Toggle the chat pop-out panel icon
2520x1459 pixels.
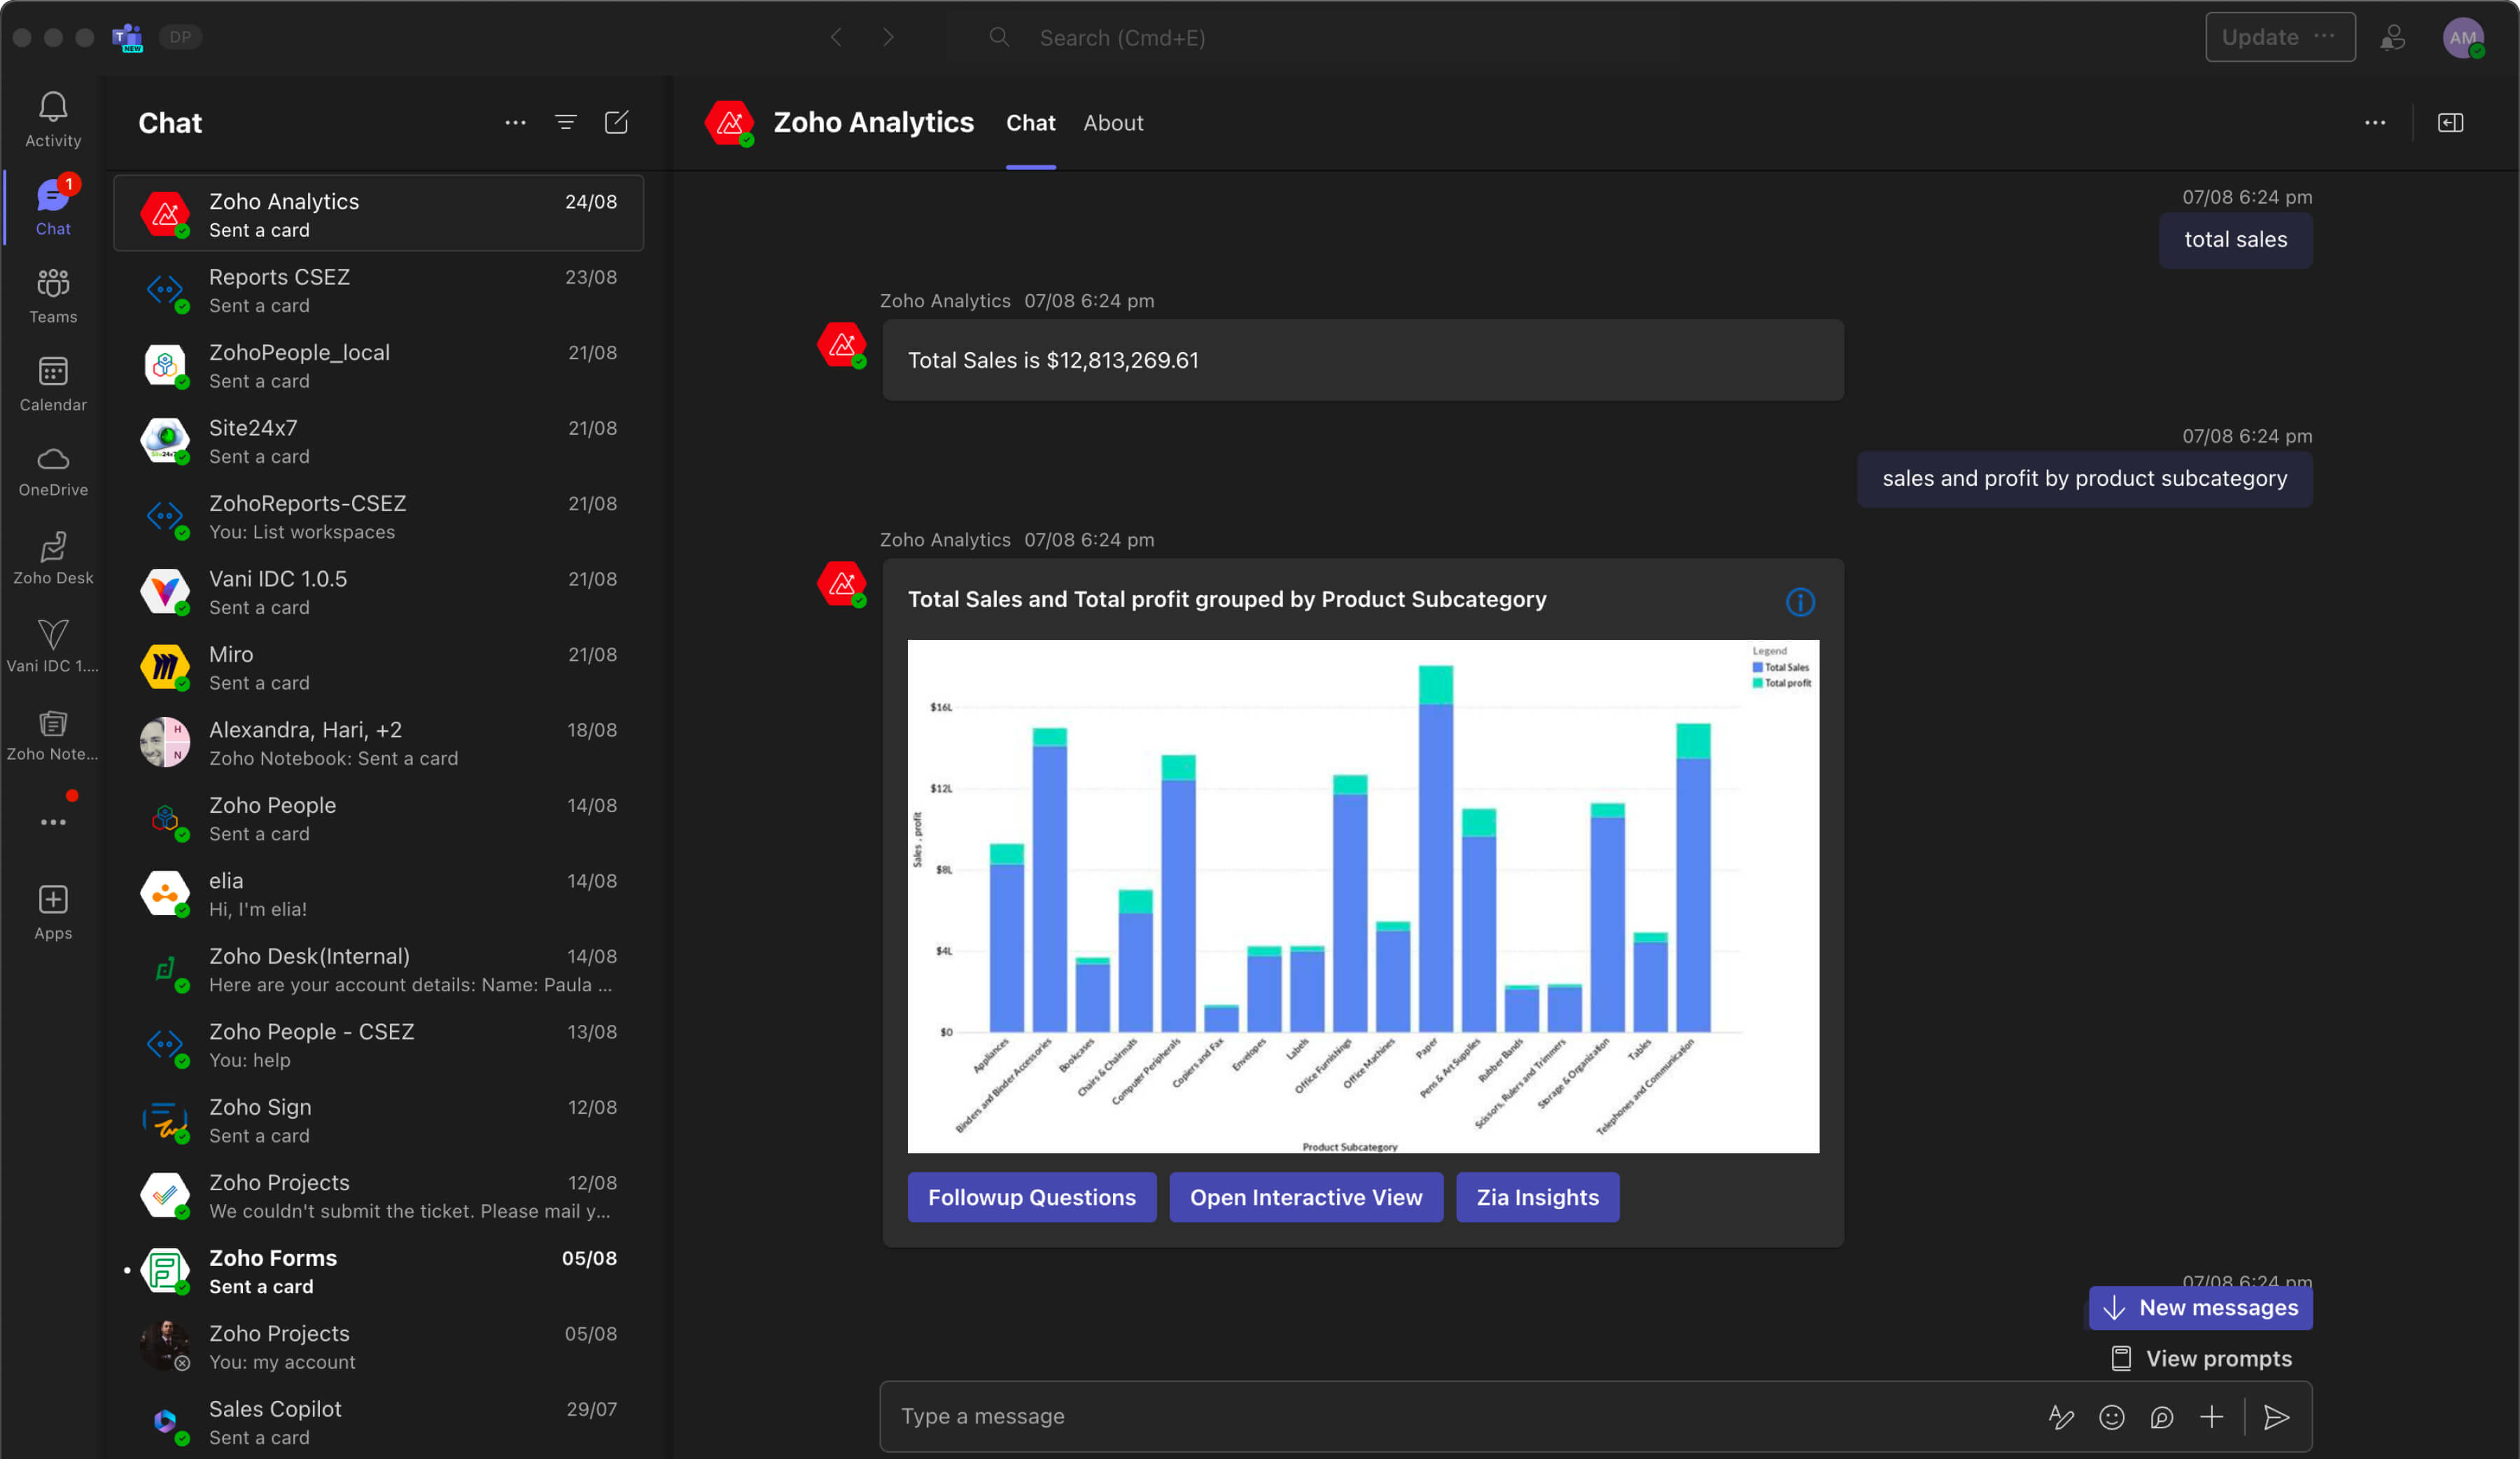[x=2451, y=123]
